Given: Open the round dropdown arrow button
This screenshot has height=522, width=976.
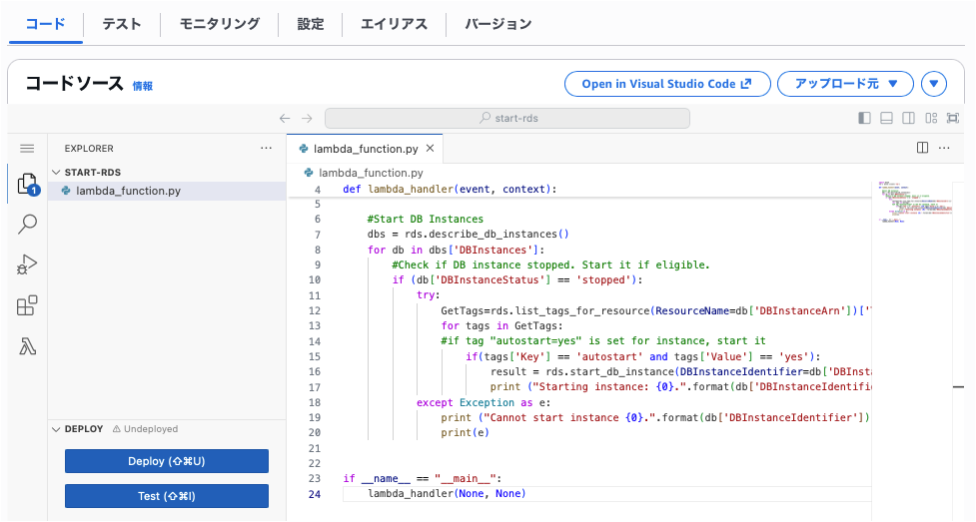Looking at the screenshot, I should (x=934, y=83).
